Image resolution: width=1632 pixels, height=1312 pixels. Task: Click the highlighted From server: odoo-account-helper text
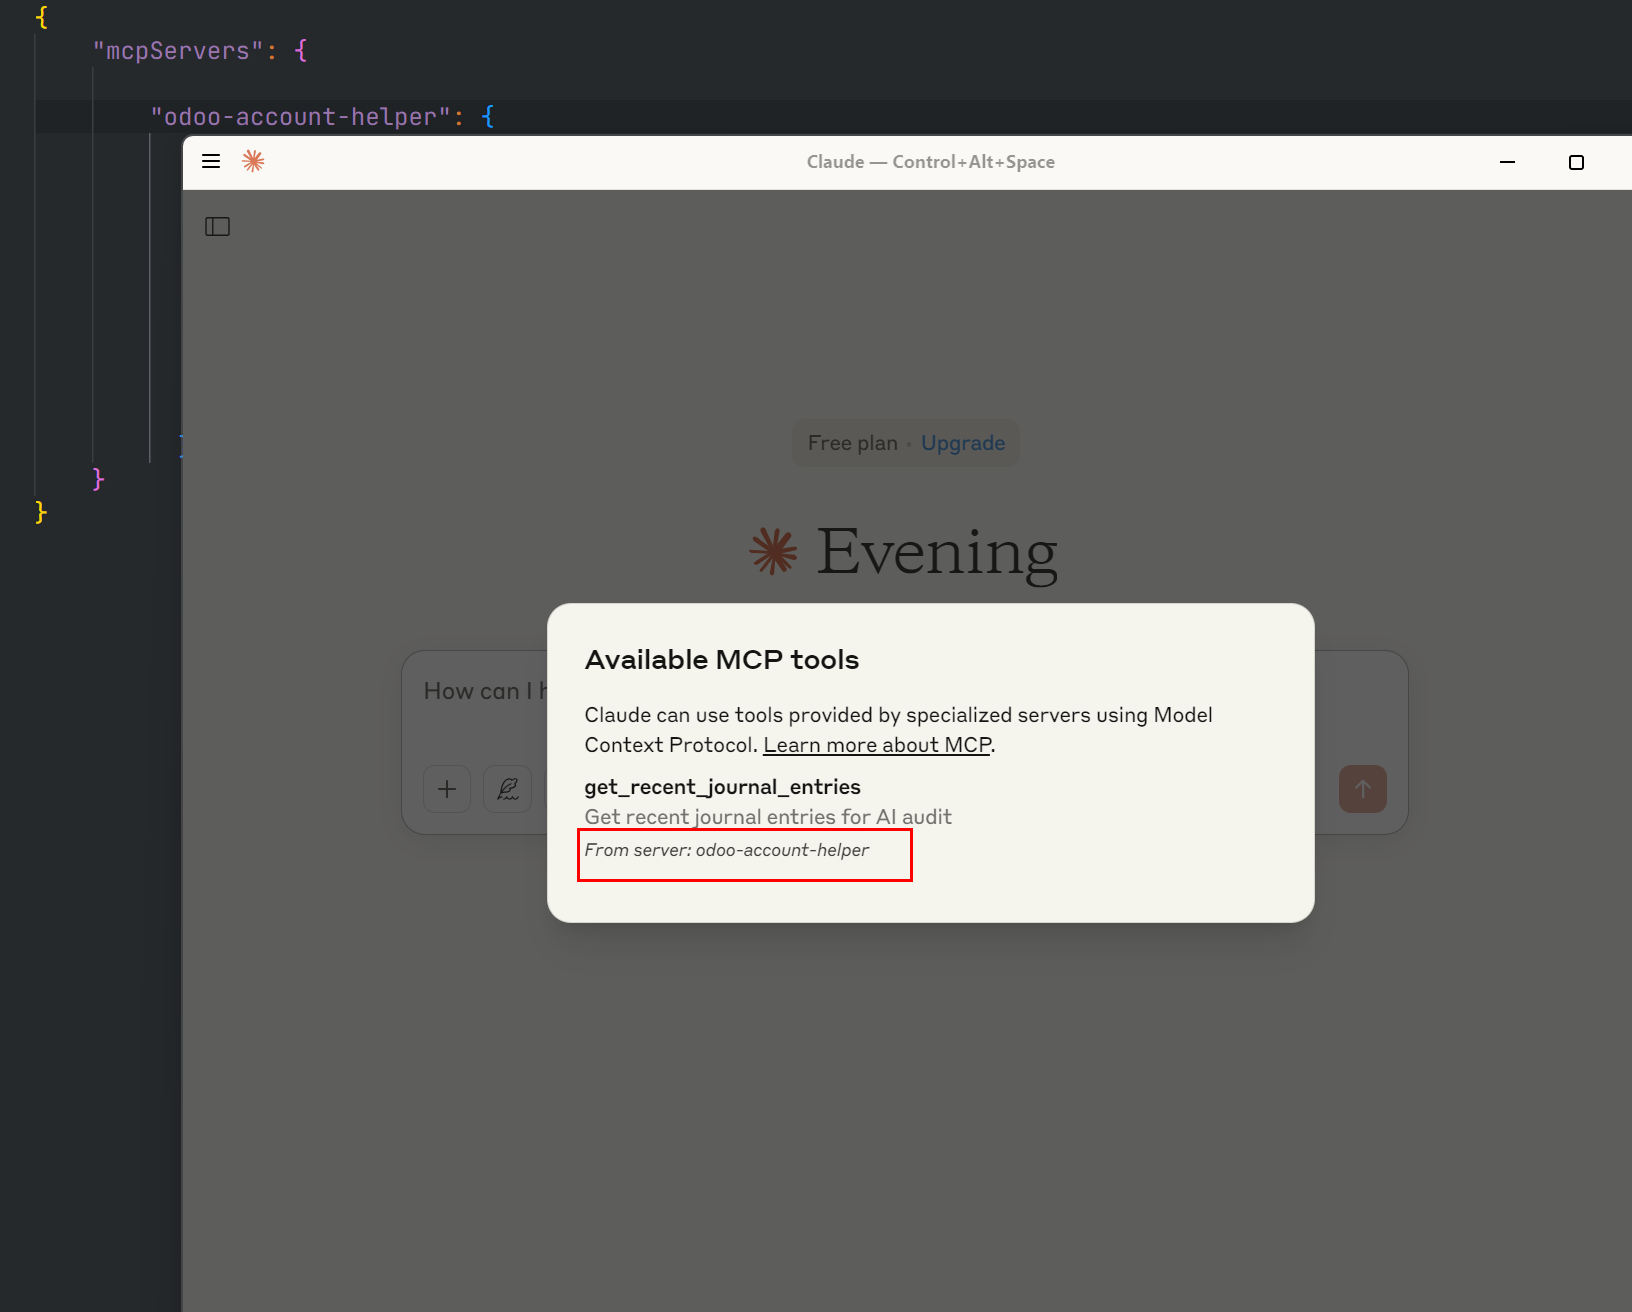point(744,851)
